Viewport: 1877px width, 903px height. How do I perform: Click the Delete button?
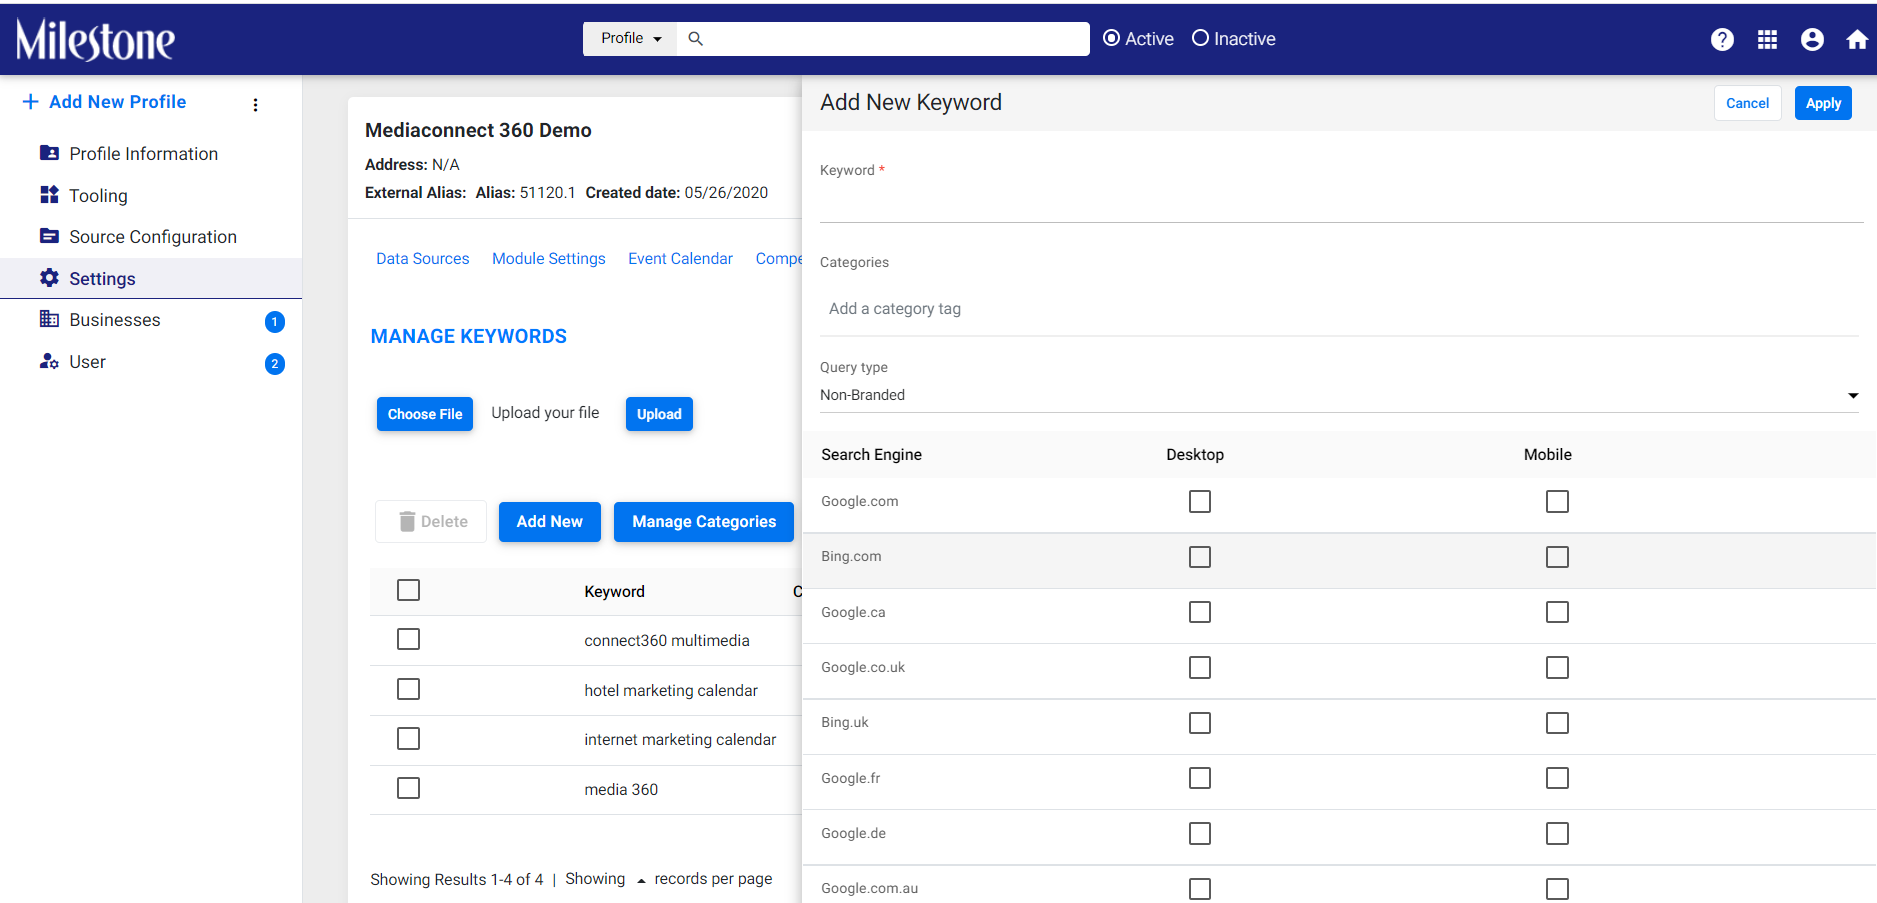click(431, 522)
